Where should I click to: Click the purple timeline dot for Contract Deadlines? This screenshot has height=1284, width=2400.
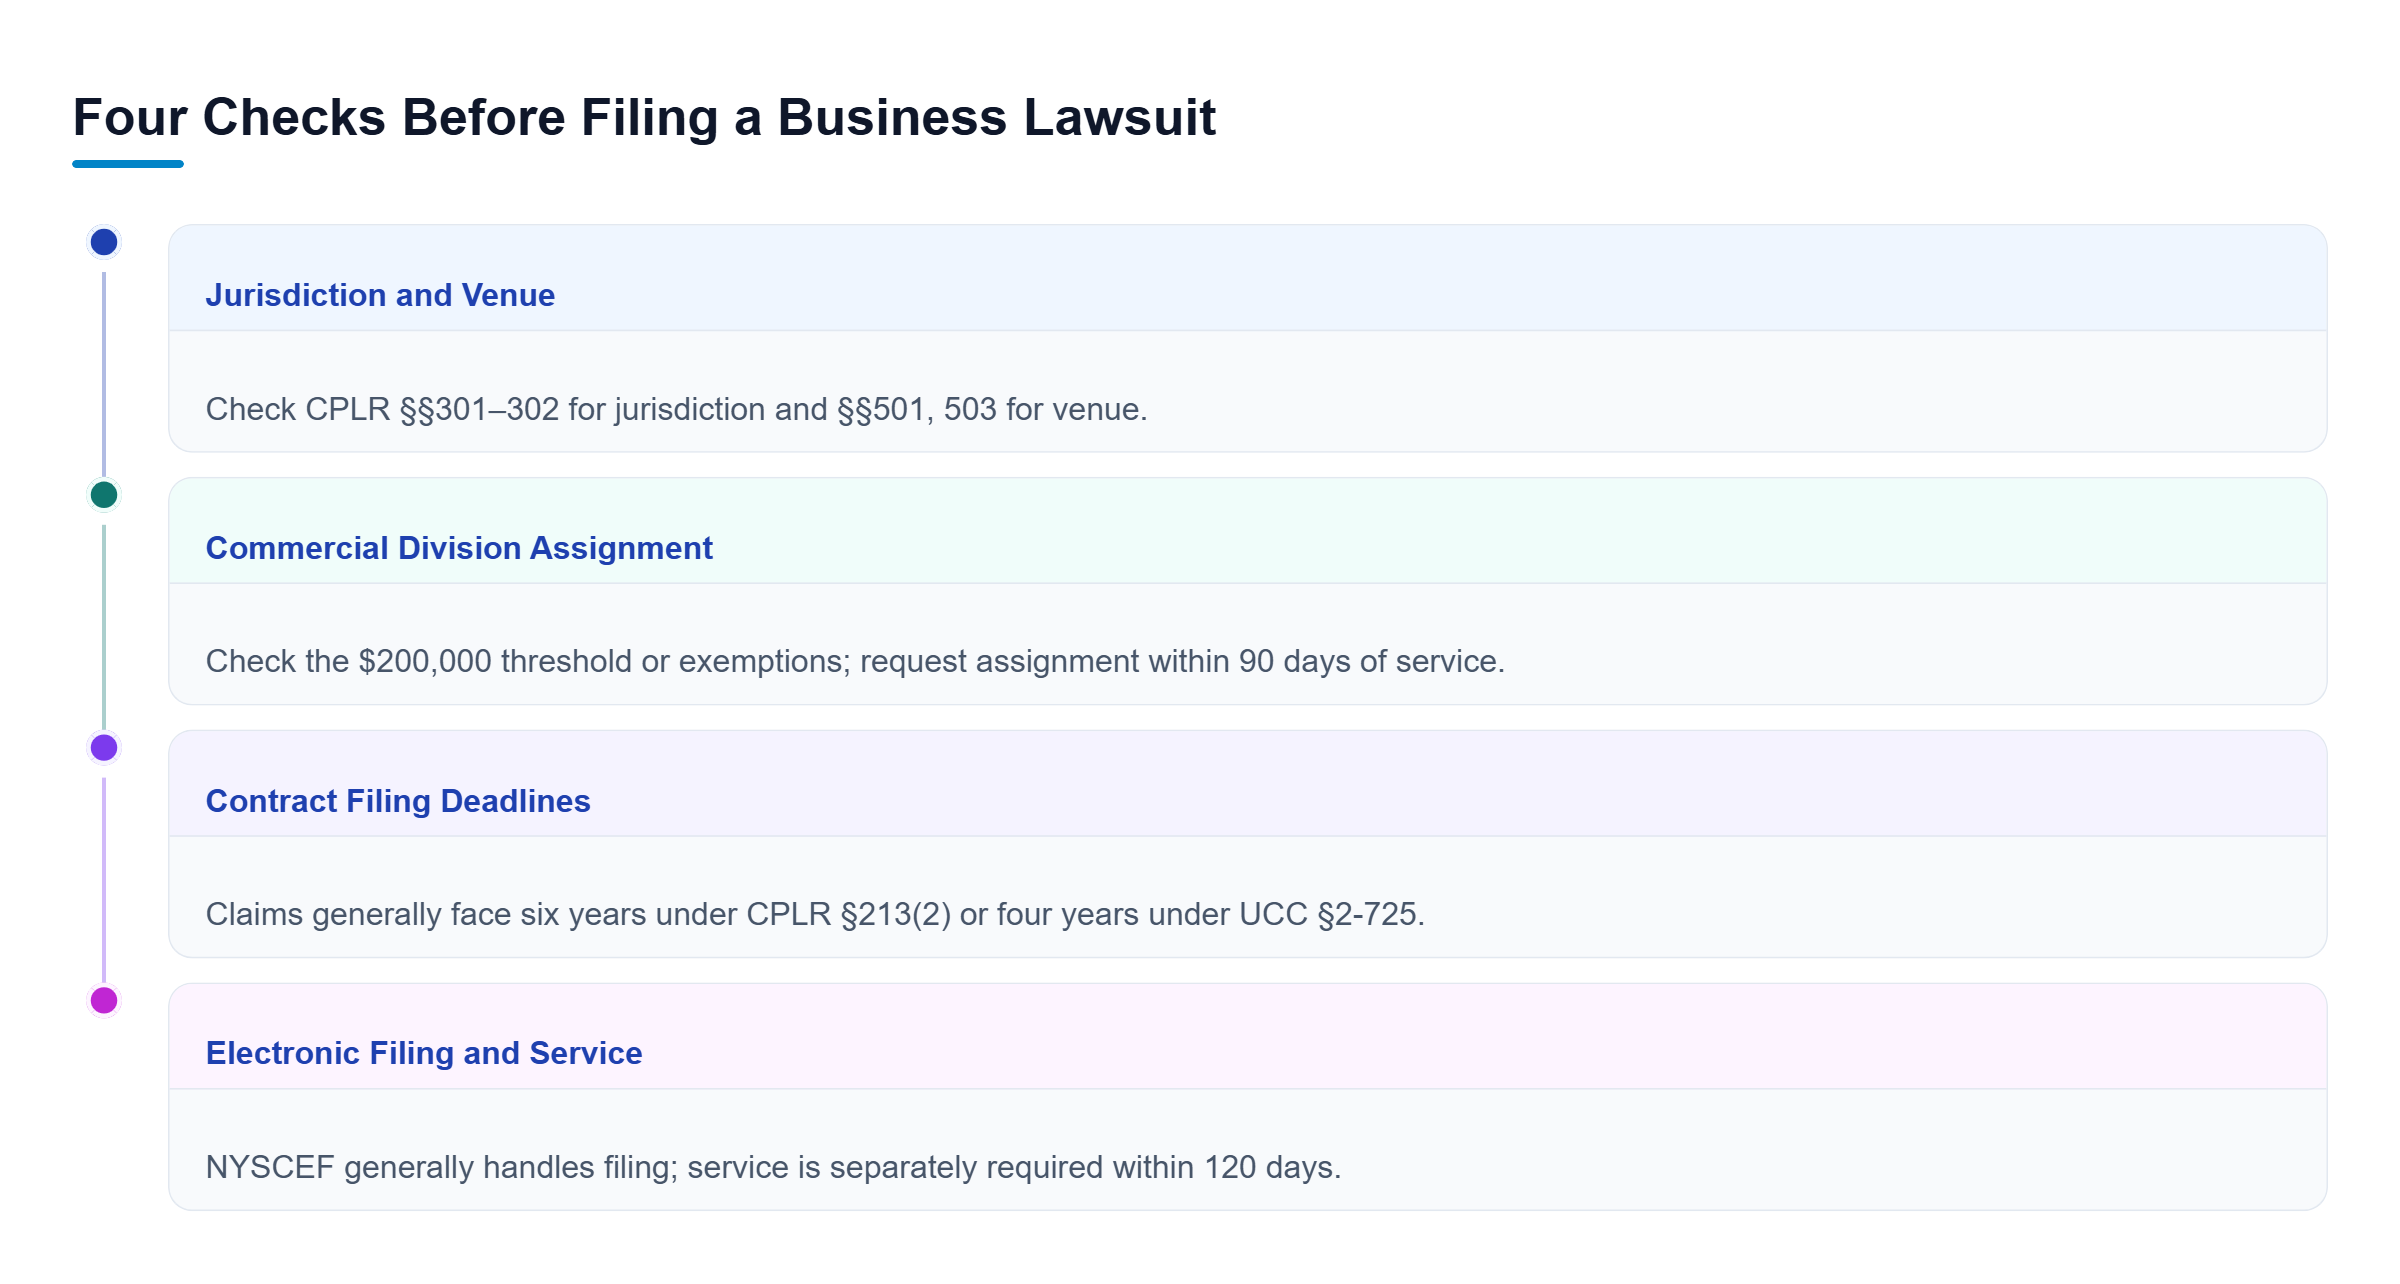(104, 747)
